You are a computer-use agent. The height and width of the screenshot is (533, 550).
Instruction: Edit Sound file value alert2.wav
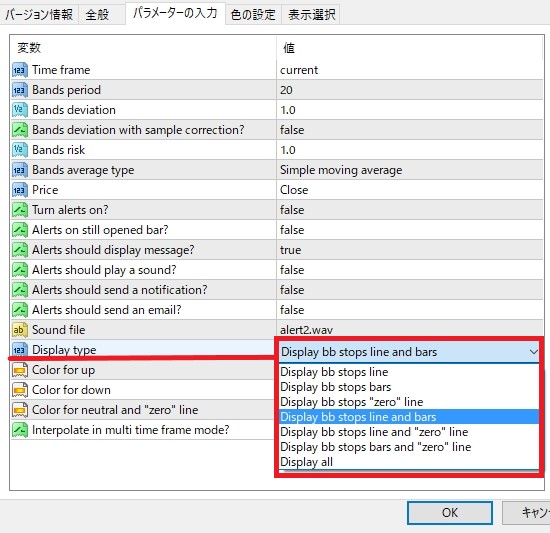tap(410, 329)
